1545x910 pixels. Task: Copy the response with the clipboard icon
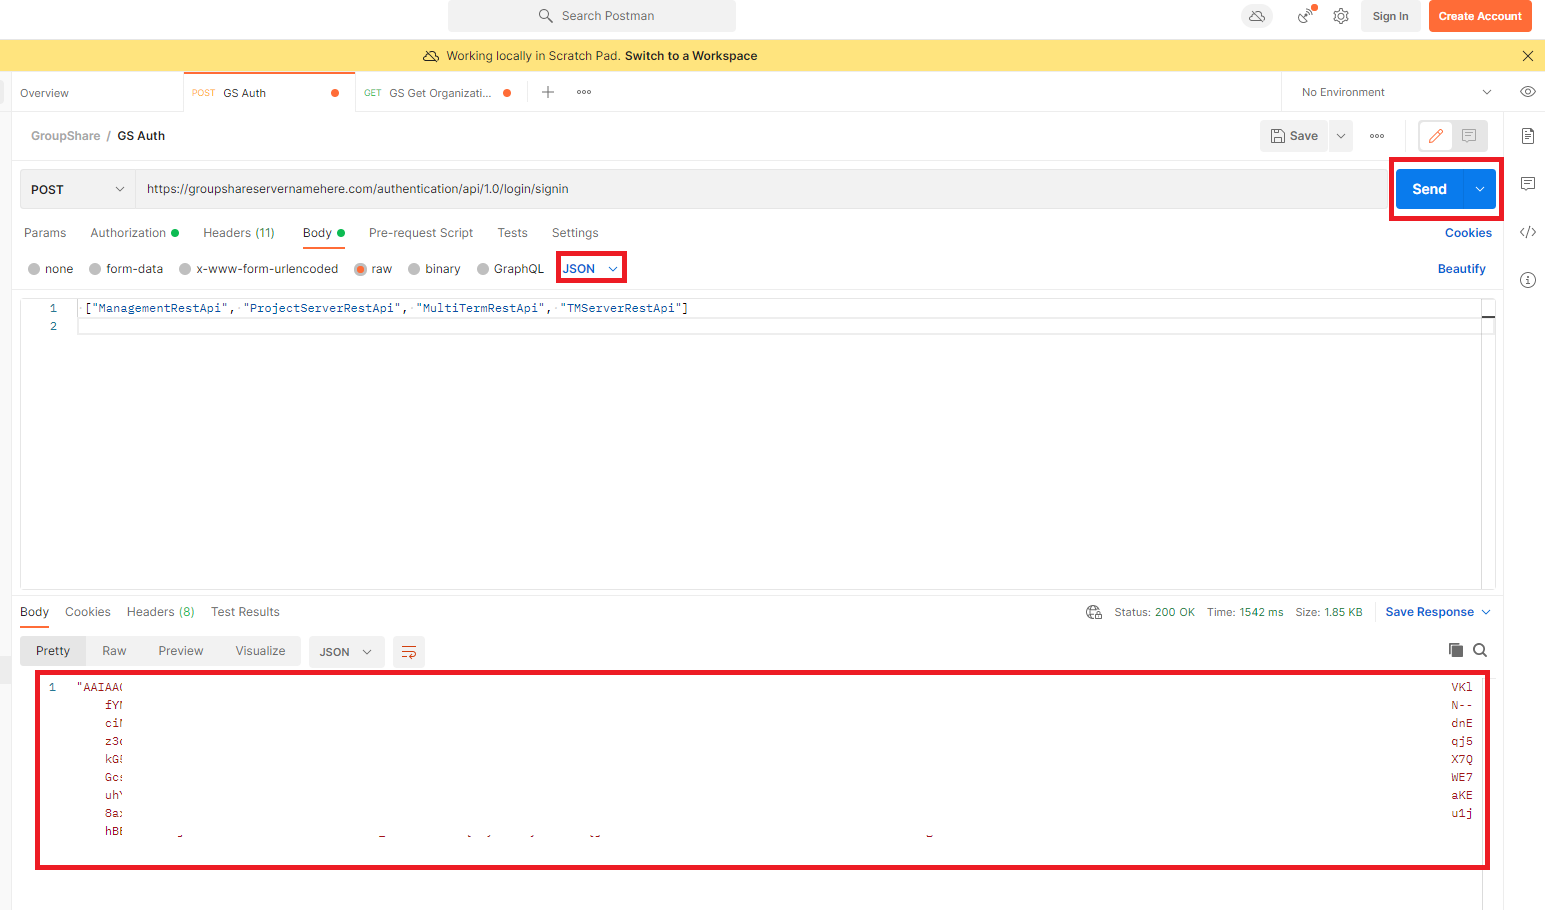(1456, 650)
